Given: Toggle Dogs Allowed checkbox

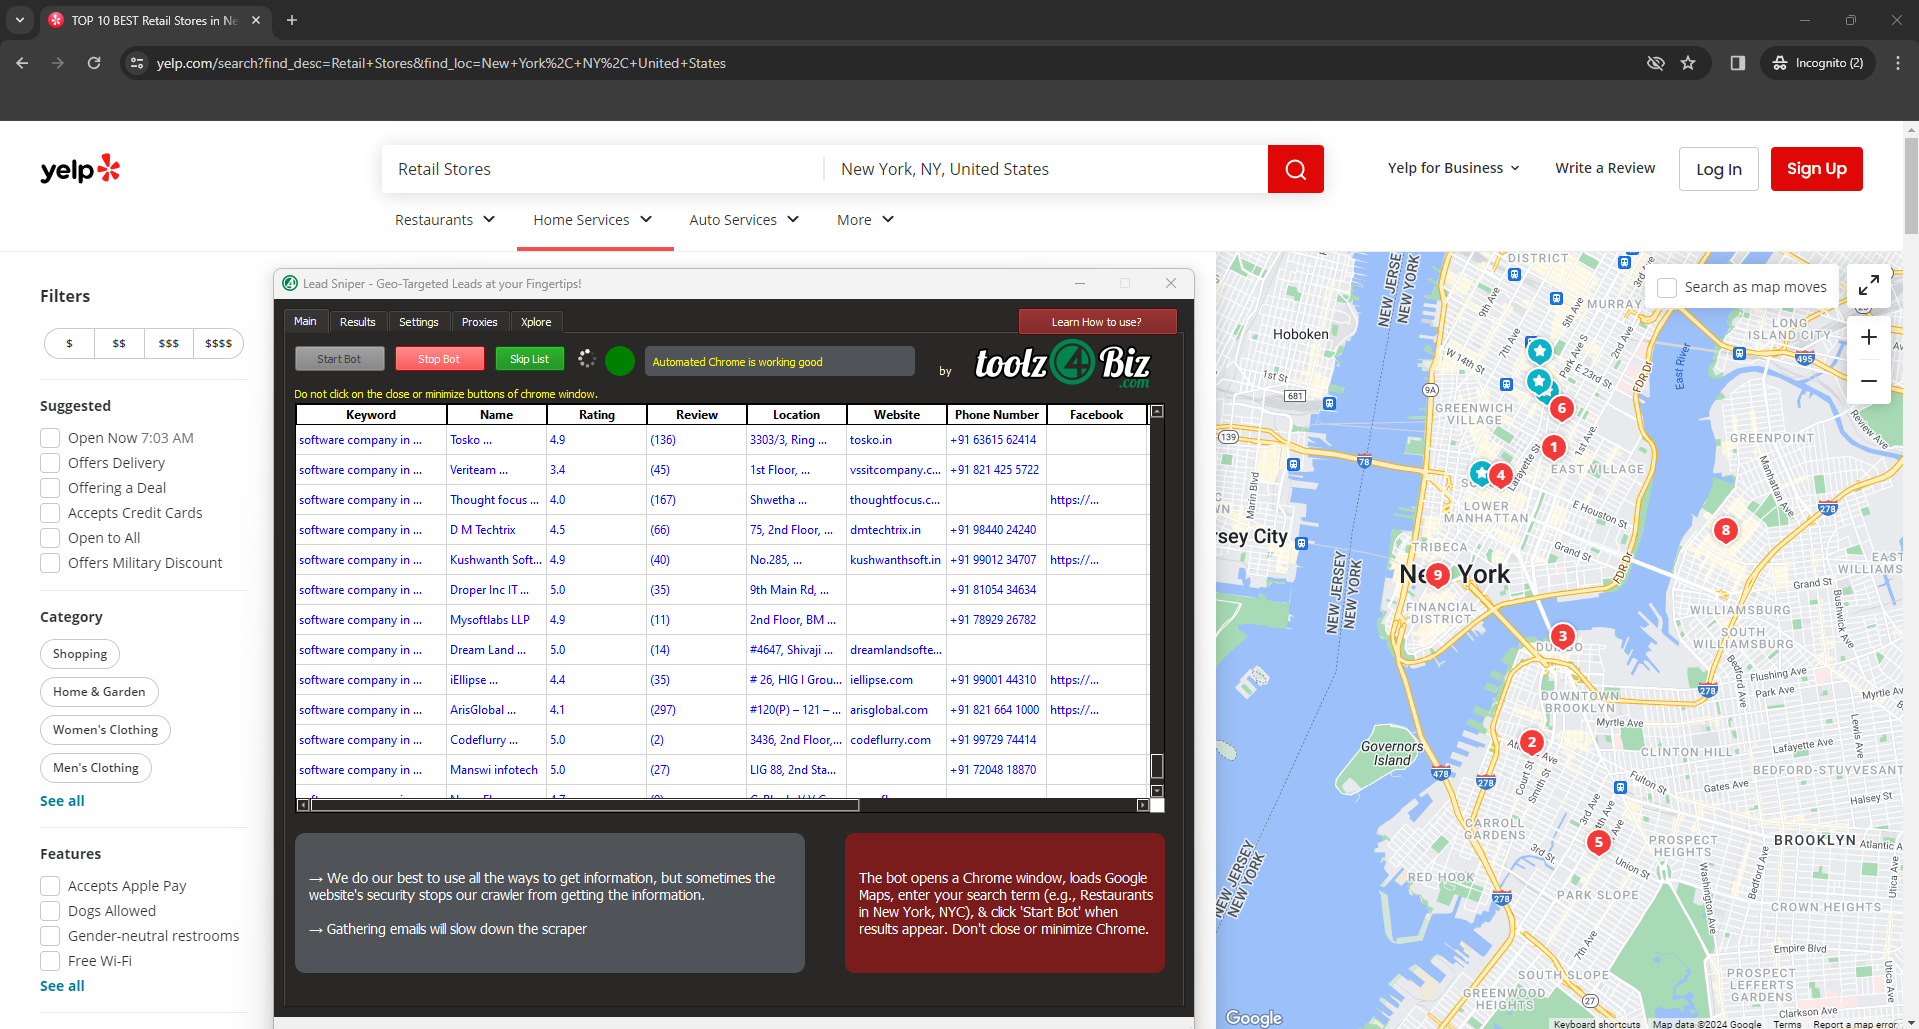Looking at the screenshot, I should (50, 911).
